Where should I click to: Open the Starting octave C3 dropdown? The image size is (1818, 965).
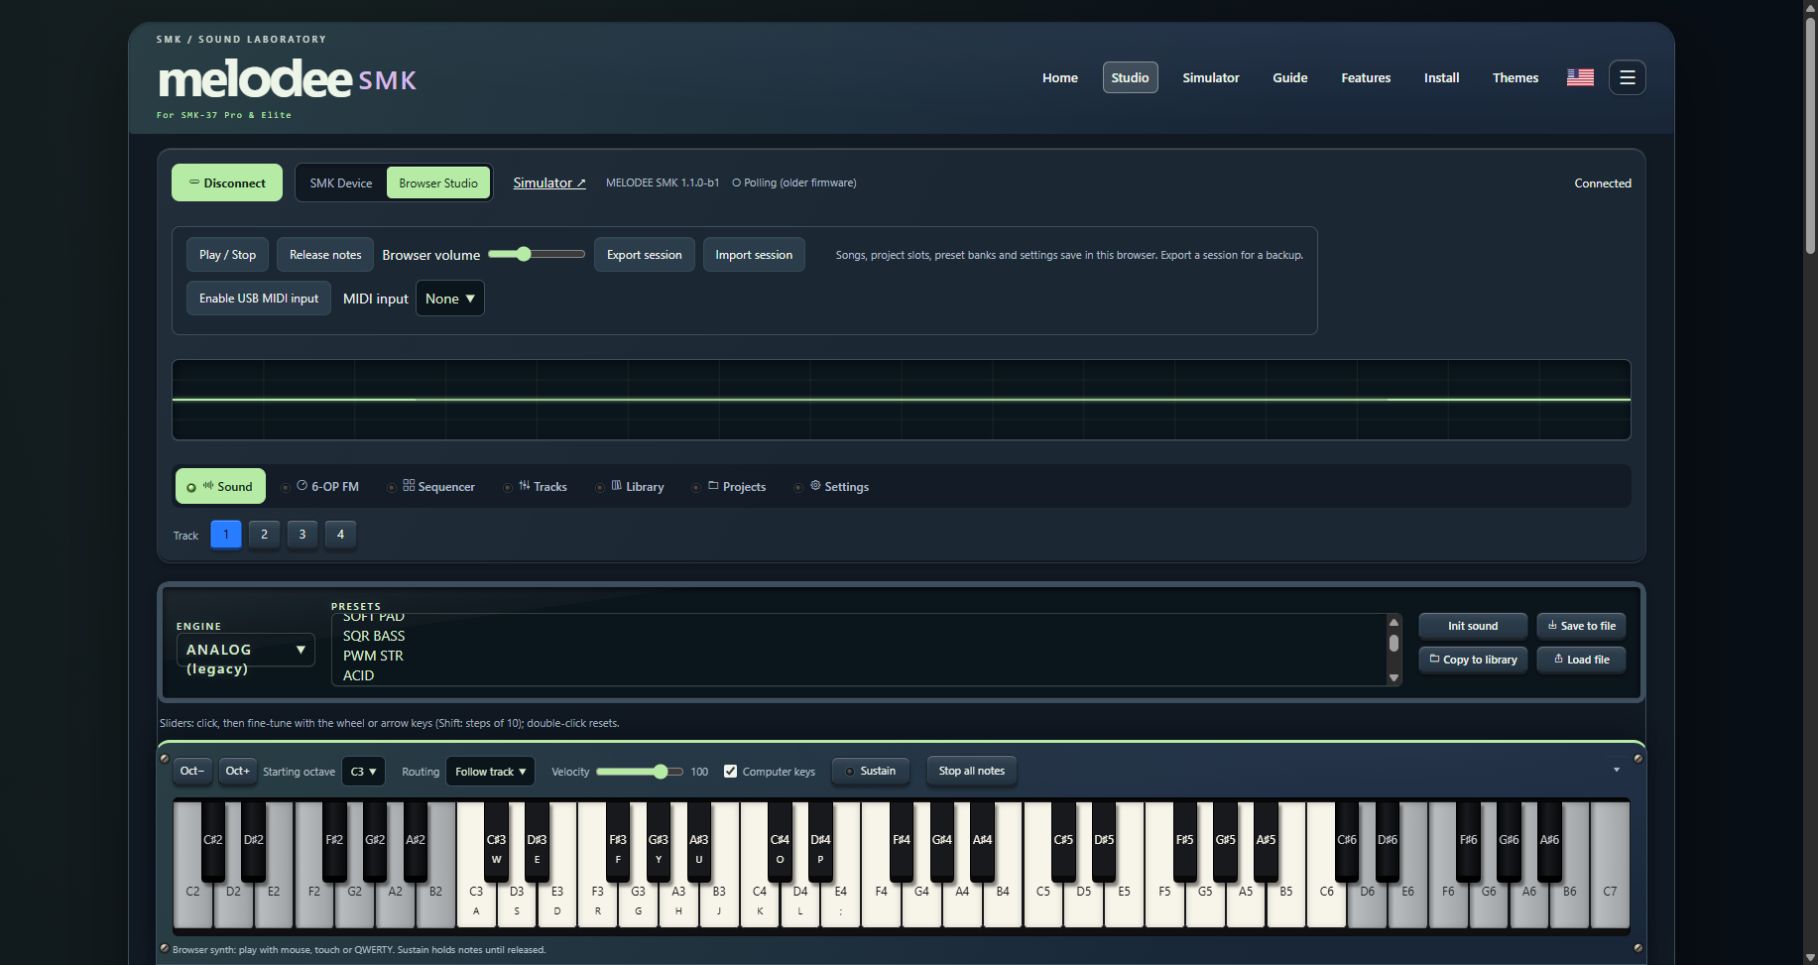click(x=363, y=771)
